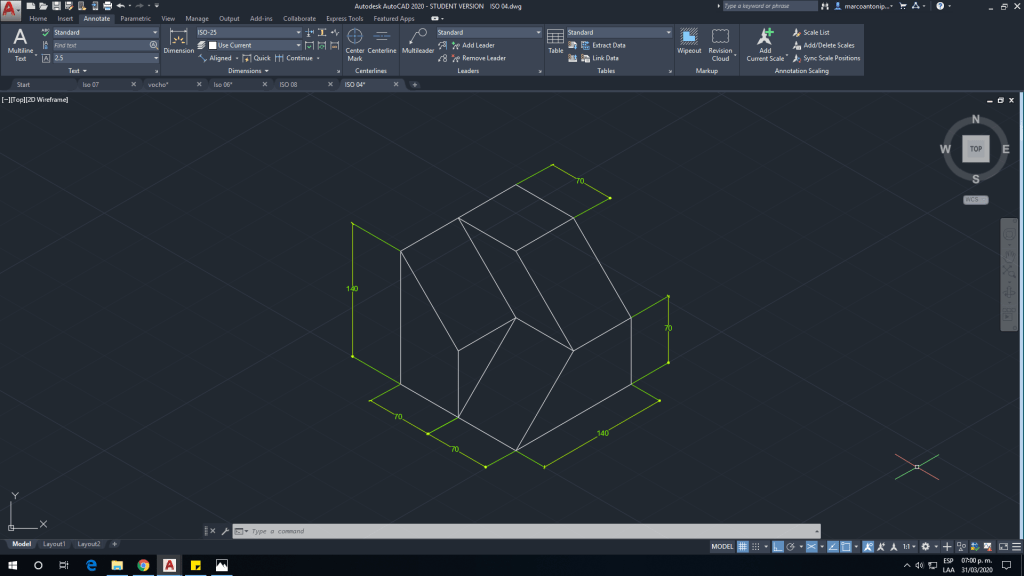This screenshot has height=576, width=1024.
Task: Click the Add Leader button
Action: (477, 45)
